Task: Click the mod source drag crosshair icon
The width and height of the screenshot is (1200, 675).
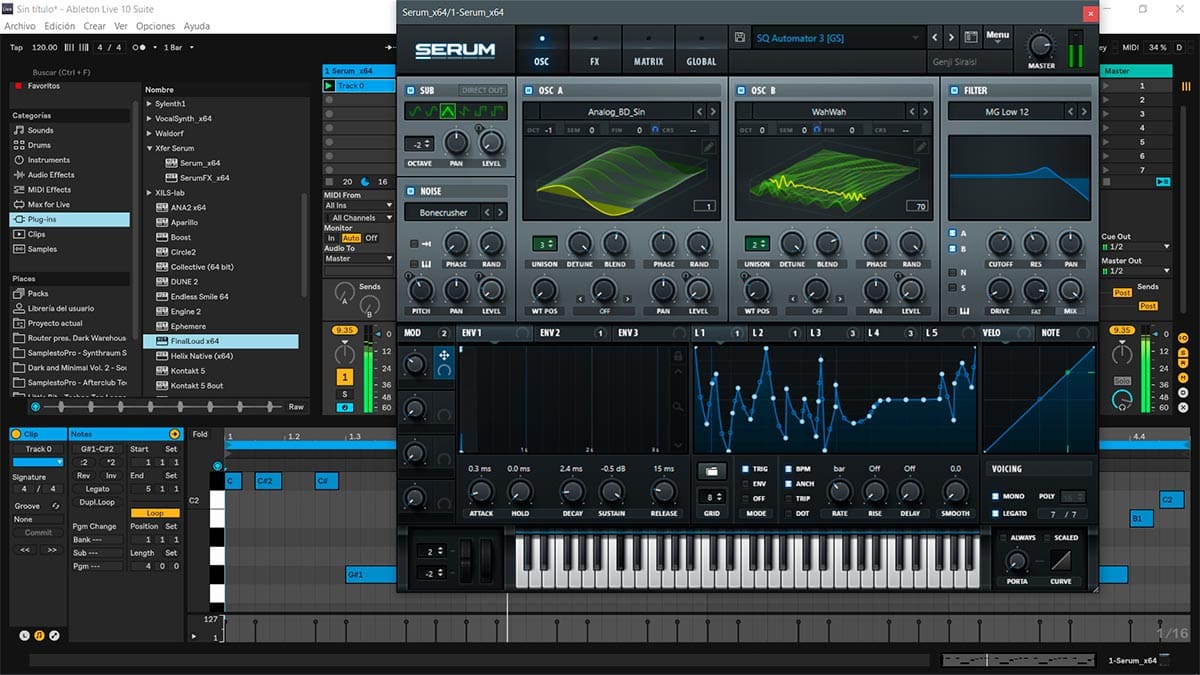Action: [444, 354]
